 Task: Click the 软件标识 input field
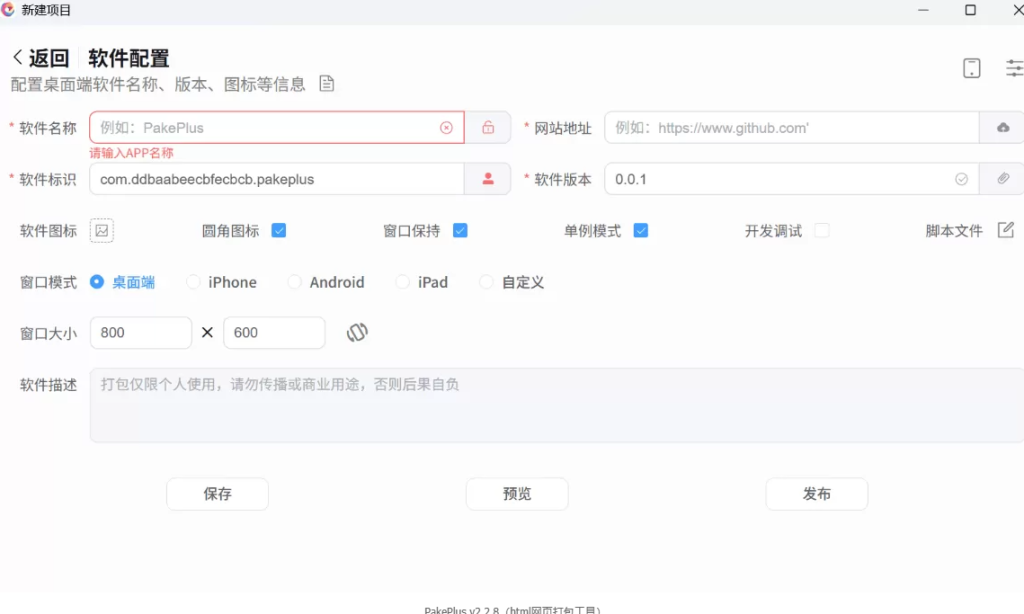point(277,179)
